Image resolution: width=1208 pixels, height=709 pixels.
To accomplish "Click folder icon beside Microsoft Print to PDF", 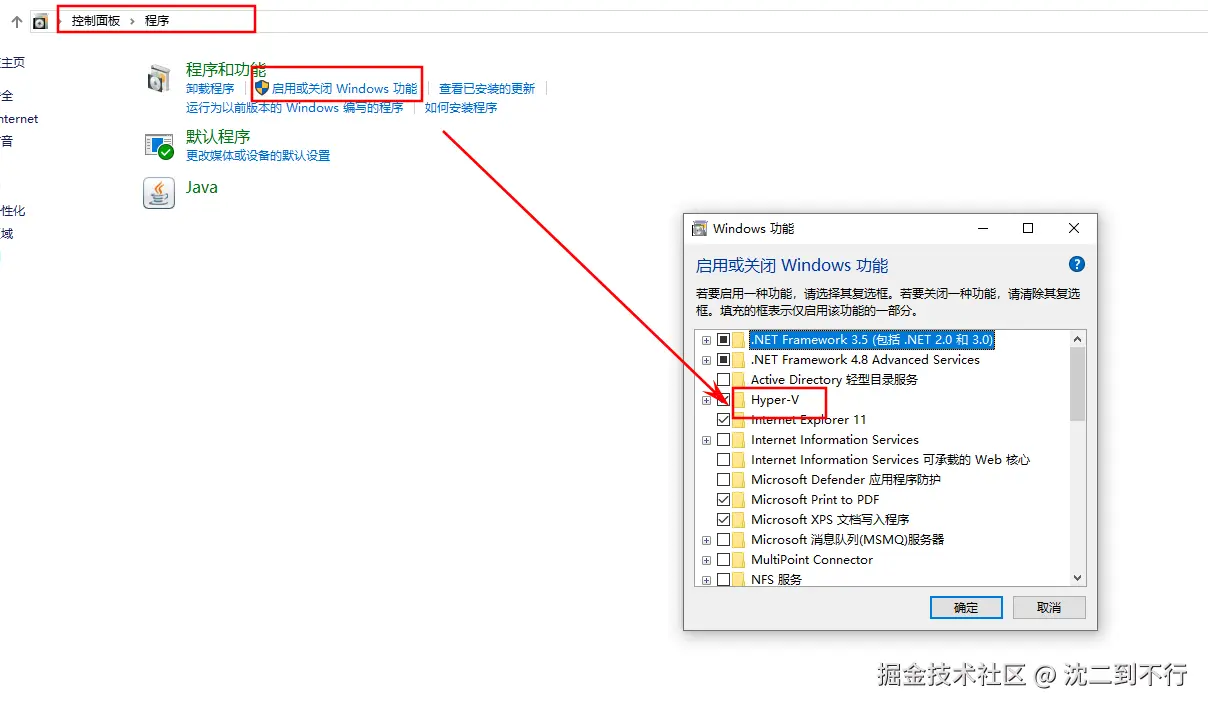I will (x=739, y=499).
